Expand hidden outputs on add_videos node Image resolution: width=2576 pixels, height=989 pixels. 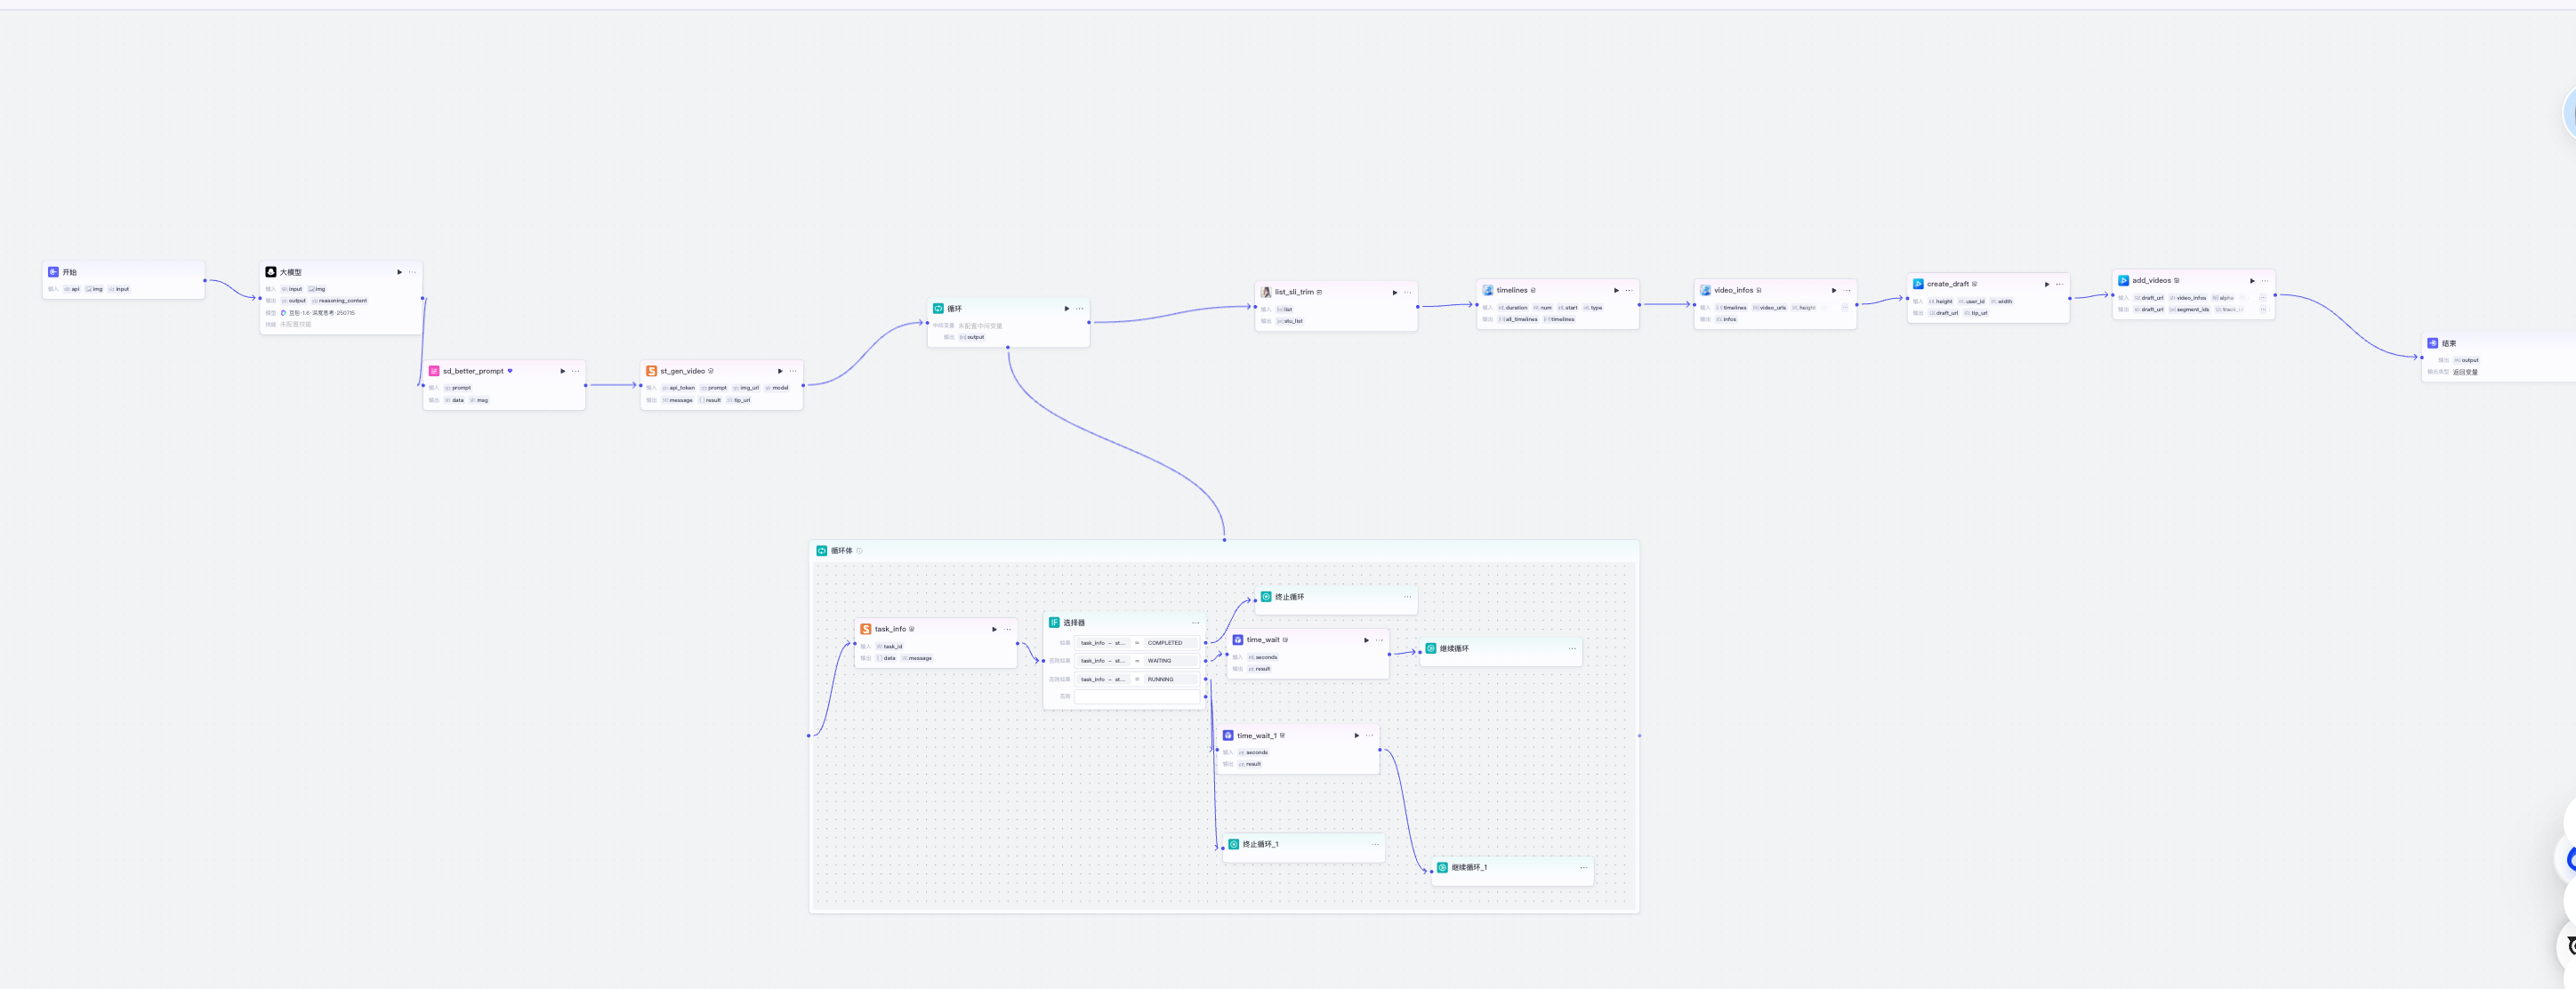(2262, 310)
